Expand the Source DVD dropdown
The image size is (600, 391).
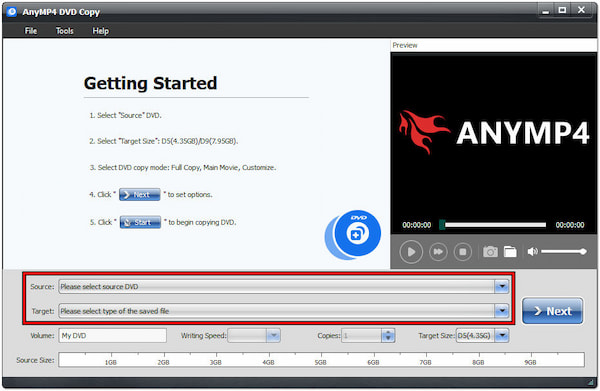click(502, 287)
